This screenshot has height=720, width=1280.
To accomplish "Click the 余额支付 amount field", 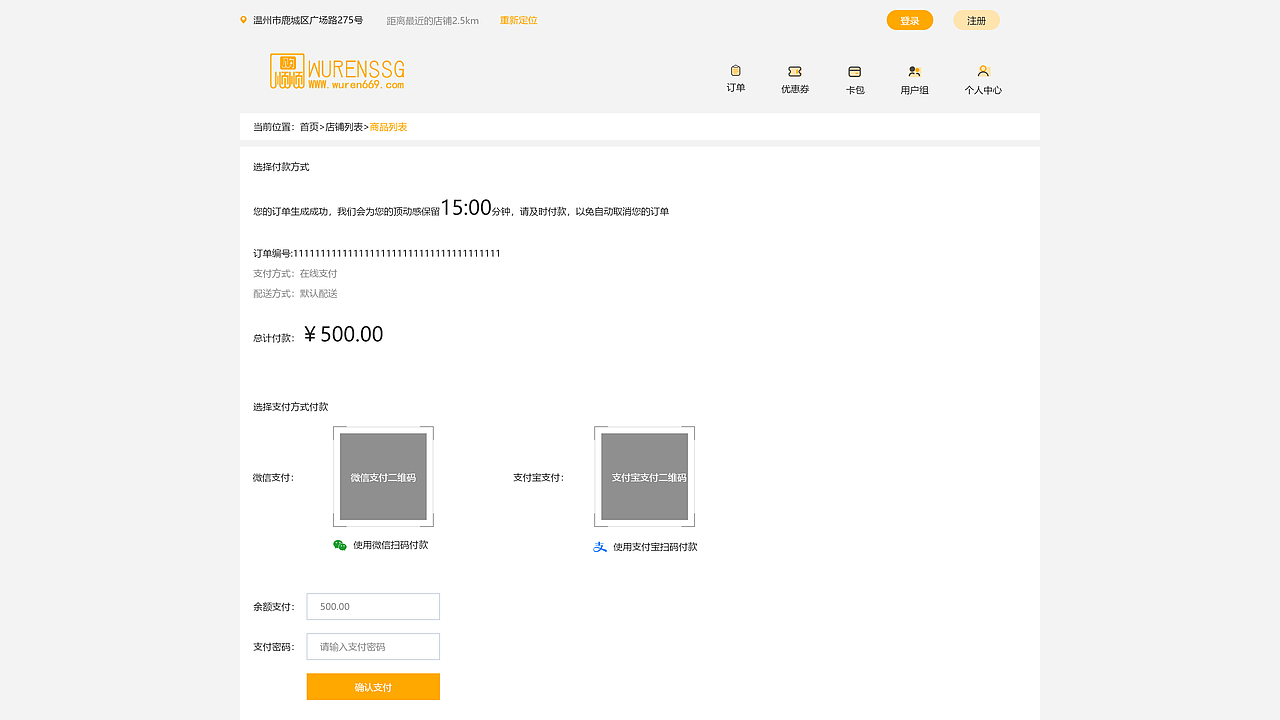I will [373, 607].
